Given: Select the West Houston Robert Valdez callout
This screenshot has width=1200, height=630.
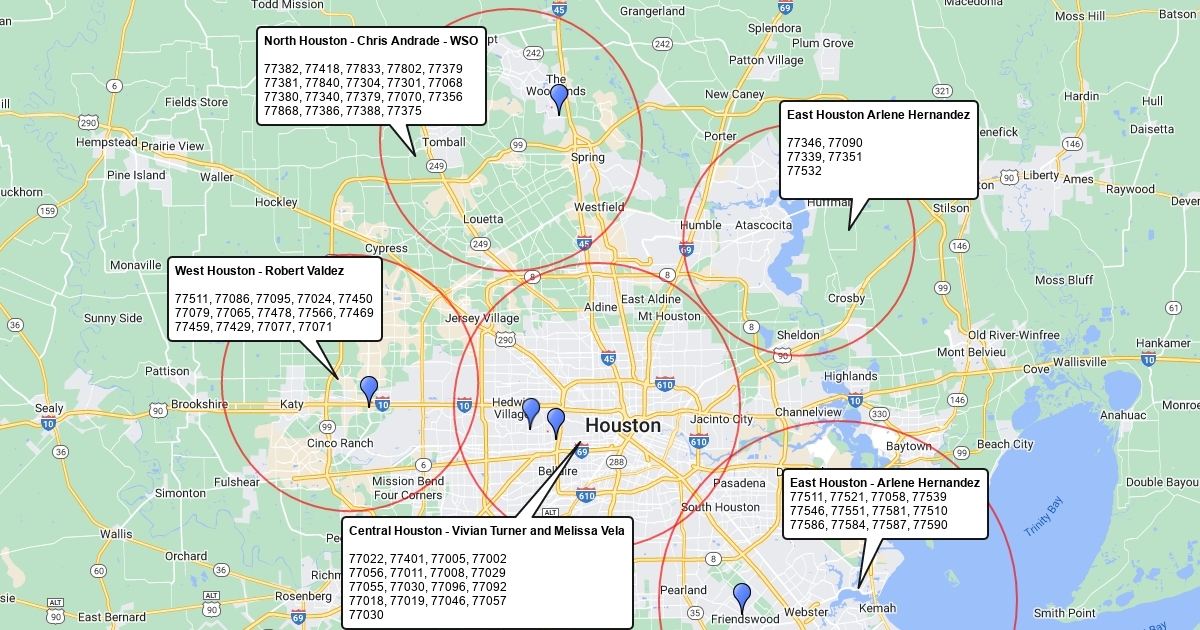Looking at the screenshot, I should click(274, 299).
